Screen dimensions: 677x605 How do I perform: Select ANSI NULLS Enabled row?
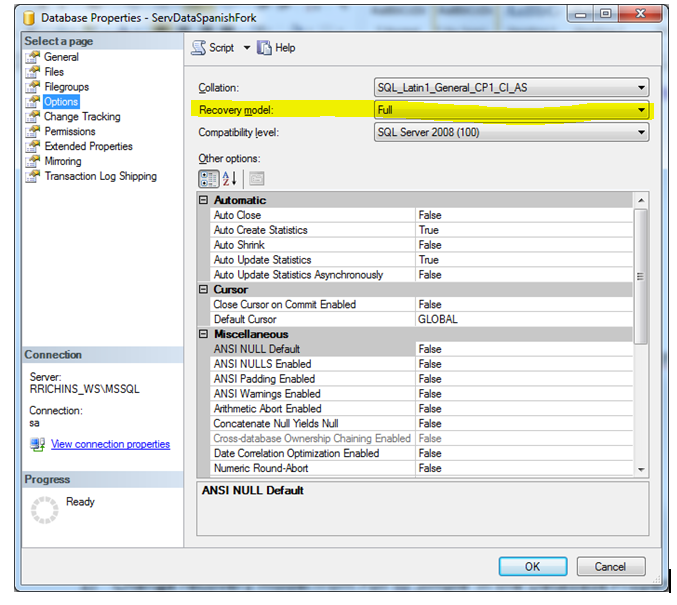point(421,364)
